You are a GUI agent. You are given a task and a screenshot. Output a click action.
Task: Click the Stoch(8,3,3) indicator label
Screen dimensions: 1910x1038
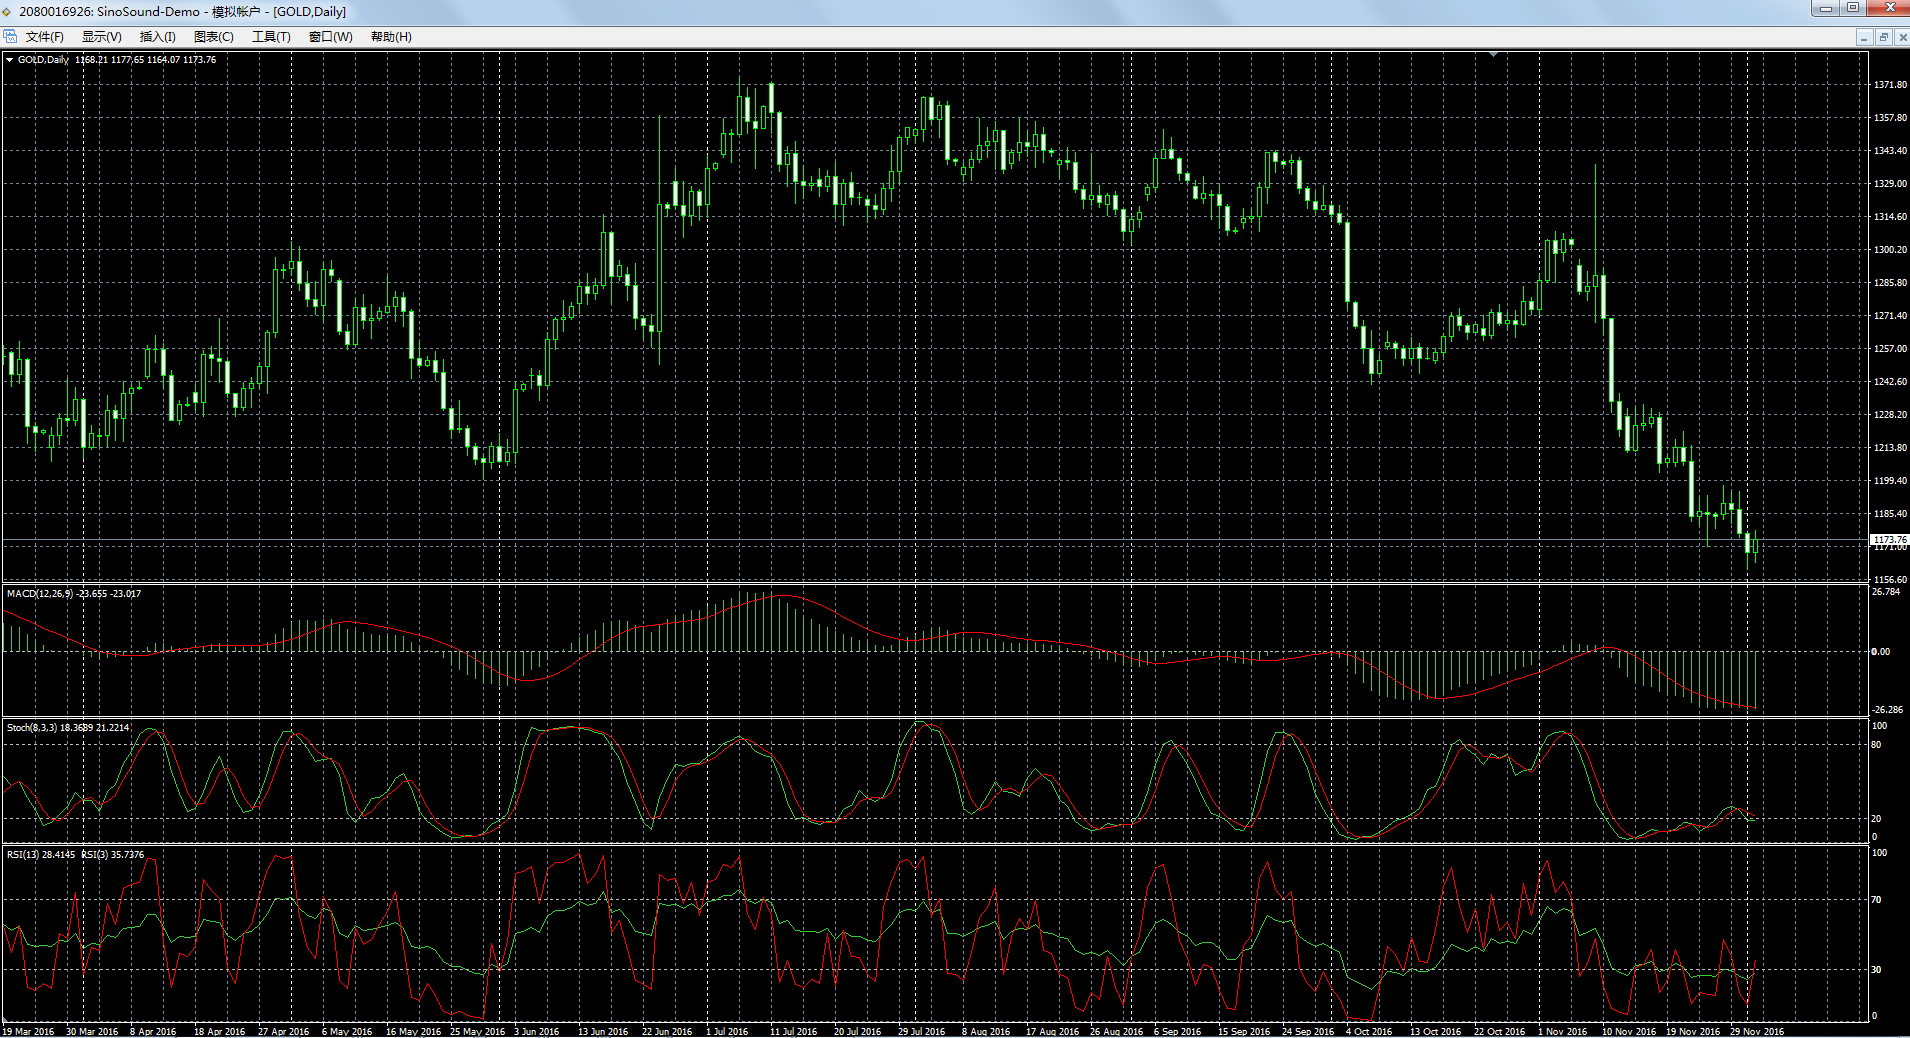pos(32,728)
